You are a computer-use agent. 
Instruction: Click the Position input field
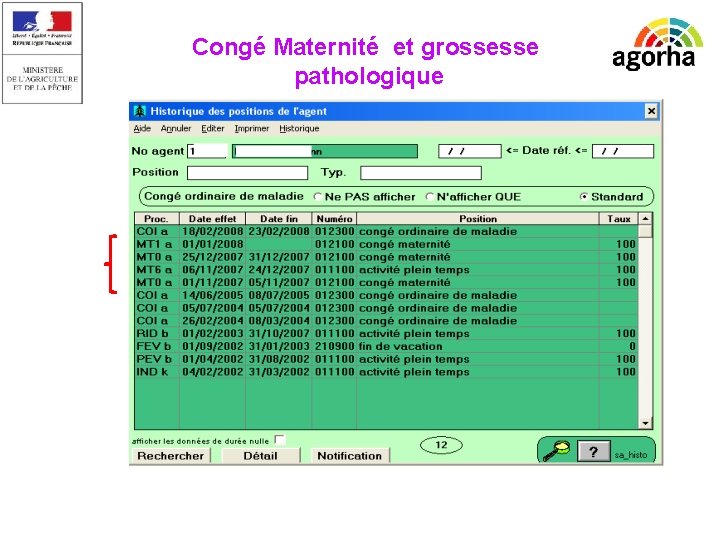coord(247,173)
